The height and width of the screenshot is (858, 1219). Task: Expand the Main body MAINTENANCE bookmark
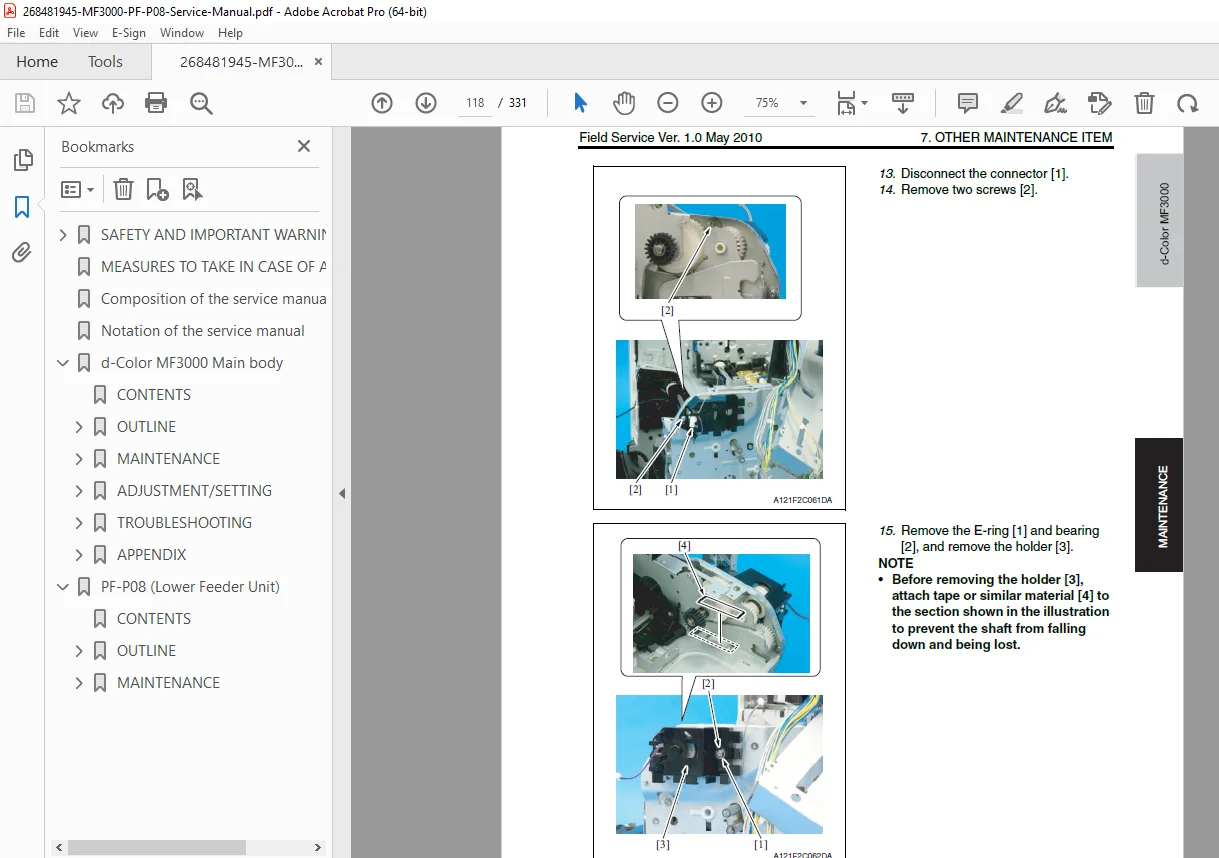pyautogui.click(x=79, y=459)
